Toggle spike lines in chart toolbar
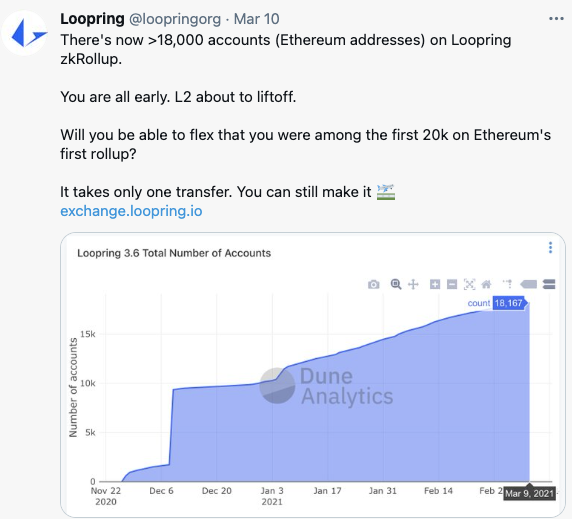 (507, 284)
